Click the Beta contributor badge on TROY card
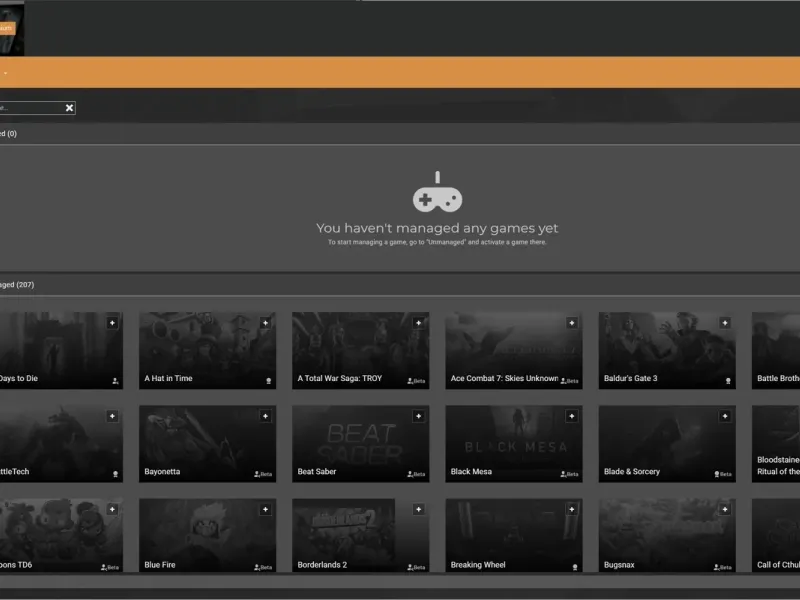This screenshot has height=600, width=800. [x=416, y=381]
